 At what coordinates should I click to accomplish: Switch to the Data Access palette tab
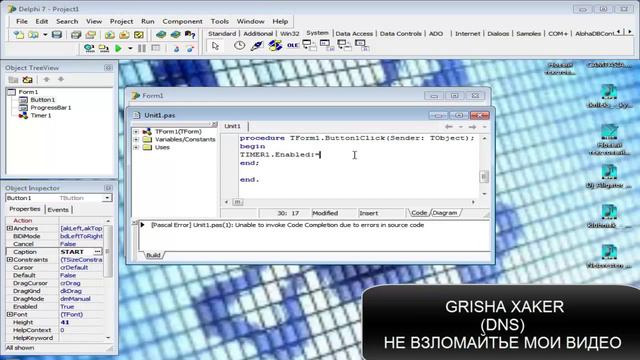click(x=354, y=33)
